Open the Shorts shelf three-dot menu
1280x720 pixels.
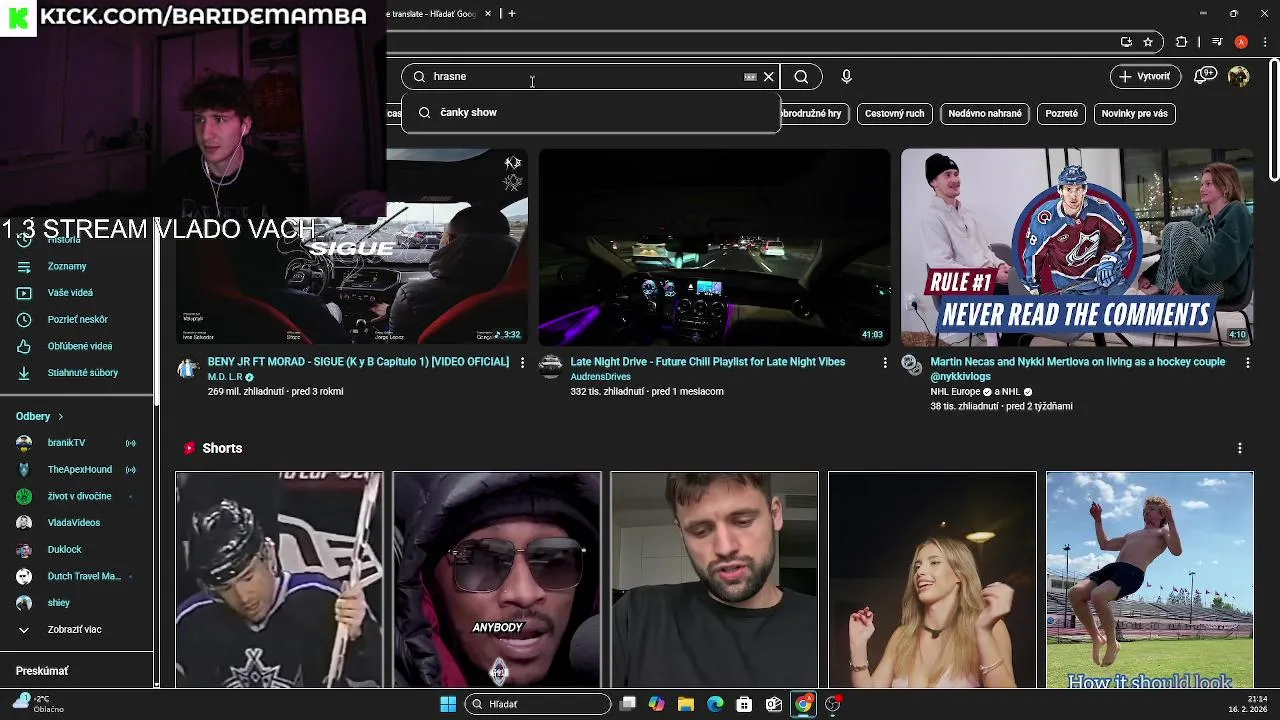(1239, 448)
